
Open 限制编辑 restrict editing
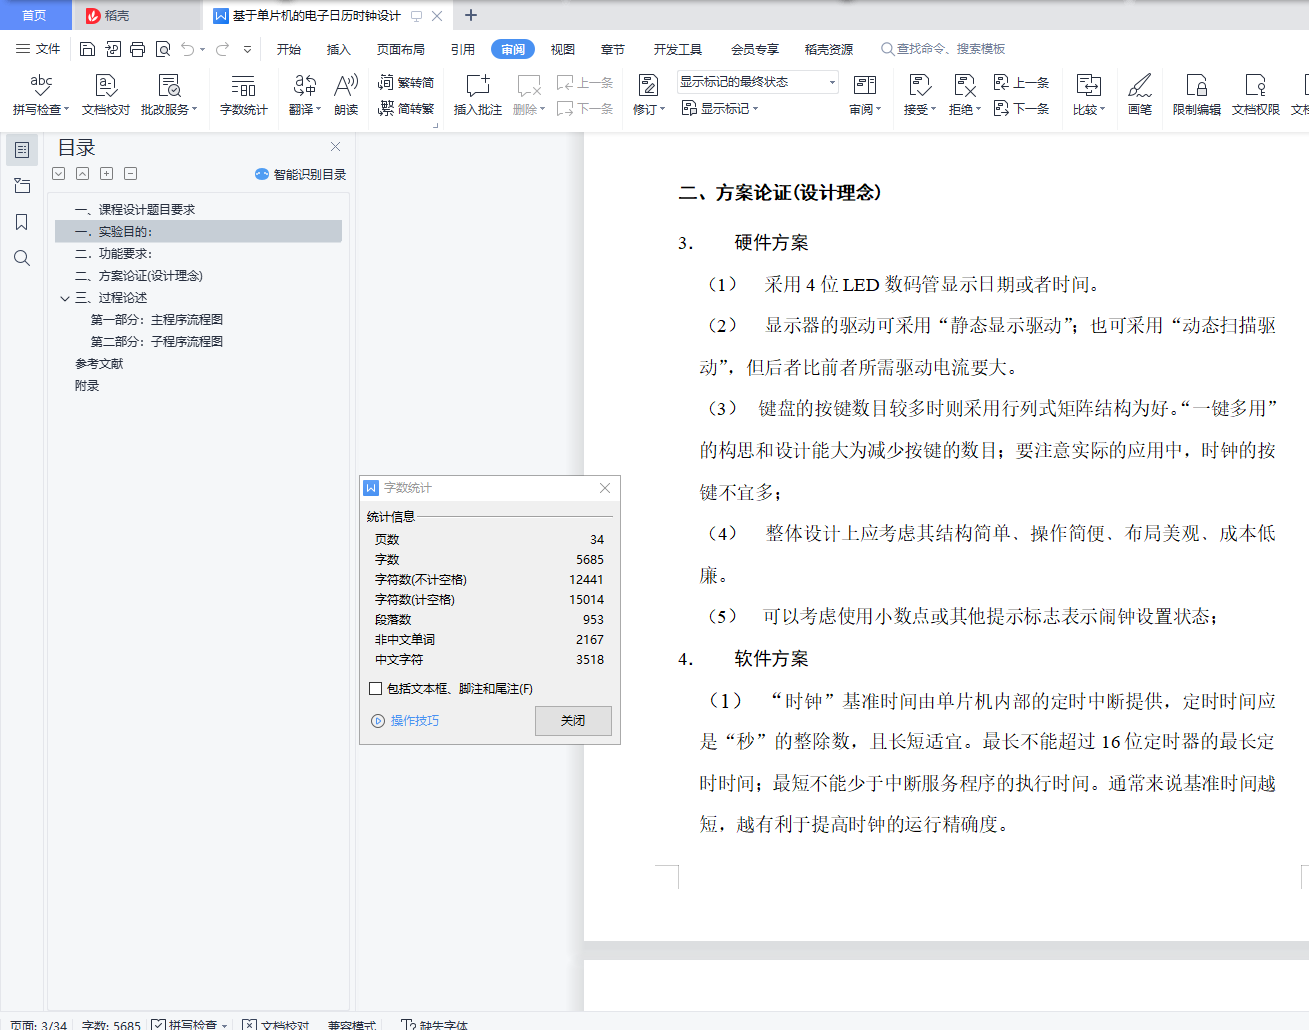point(1197,95)
